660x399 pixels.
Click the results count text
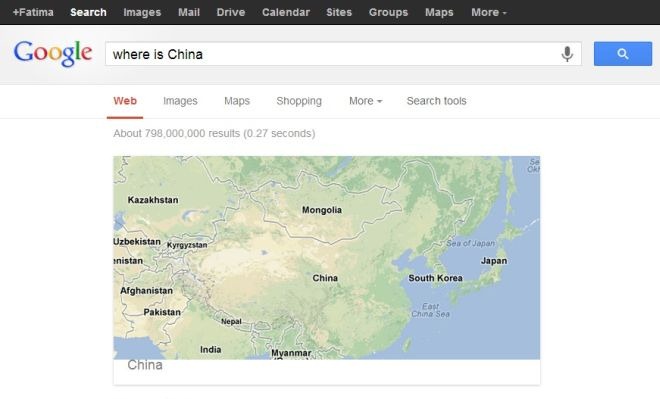[214, 133]
